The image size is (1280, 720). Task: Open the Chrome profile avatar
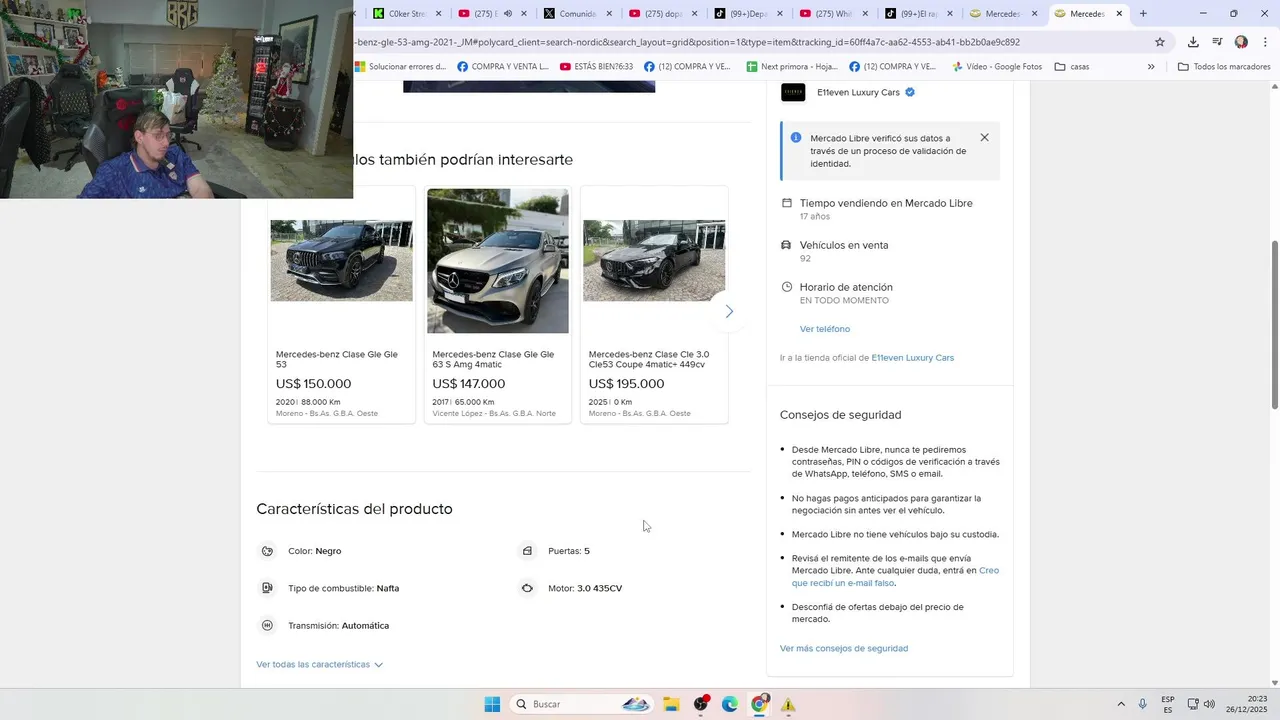click(1241, 42)
